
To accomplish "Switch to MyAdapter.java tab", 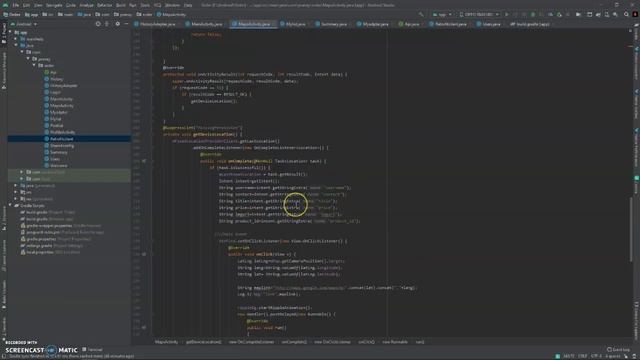I will point(373,24).
